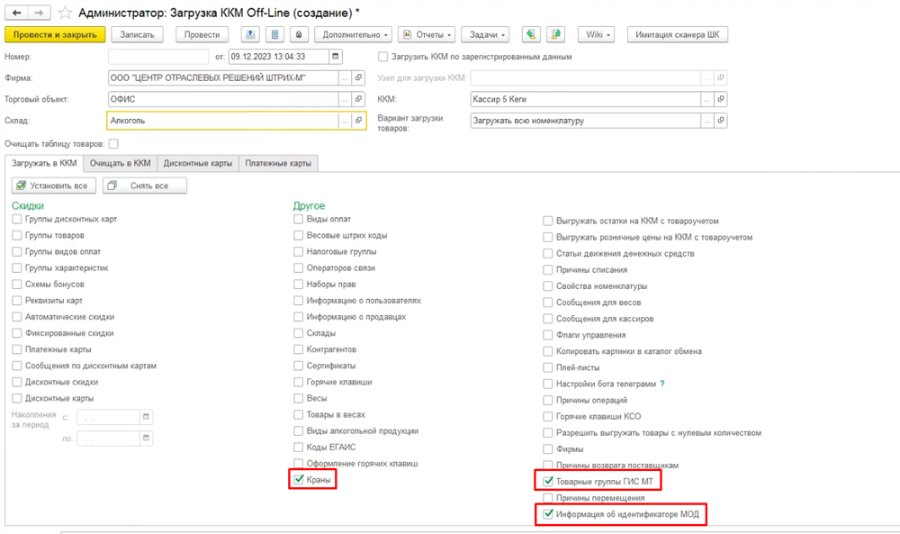The height and width of the screenshot is (534, 900).
Task: Open calendar for Накопления 'по' date
Action: coord(146,438)
